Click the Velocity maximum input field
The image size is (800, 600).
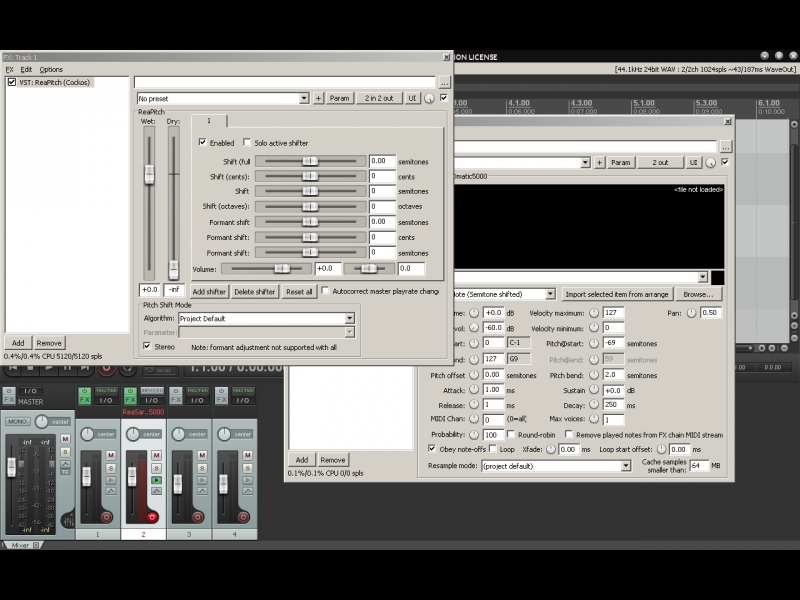[x=613, y=313]
